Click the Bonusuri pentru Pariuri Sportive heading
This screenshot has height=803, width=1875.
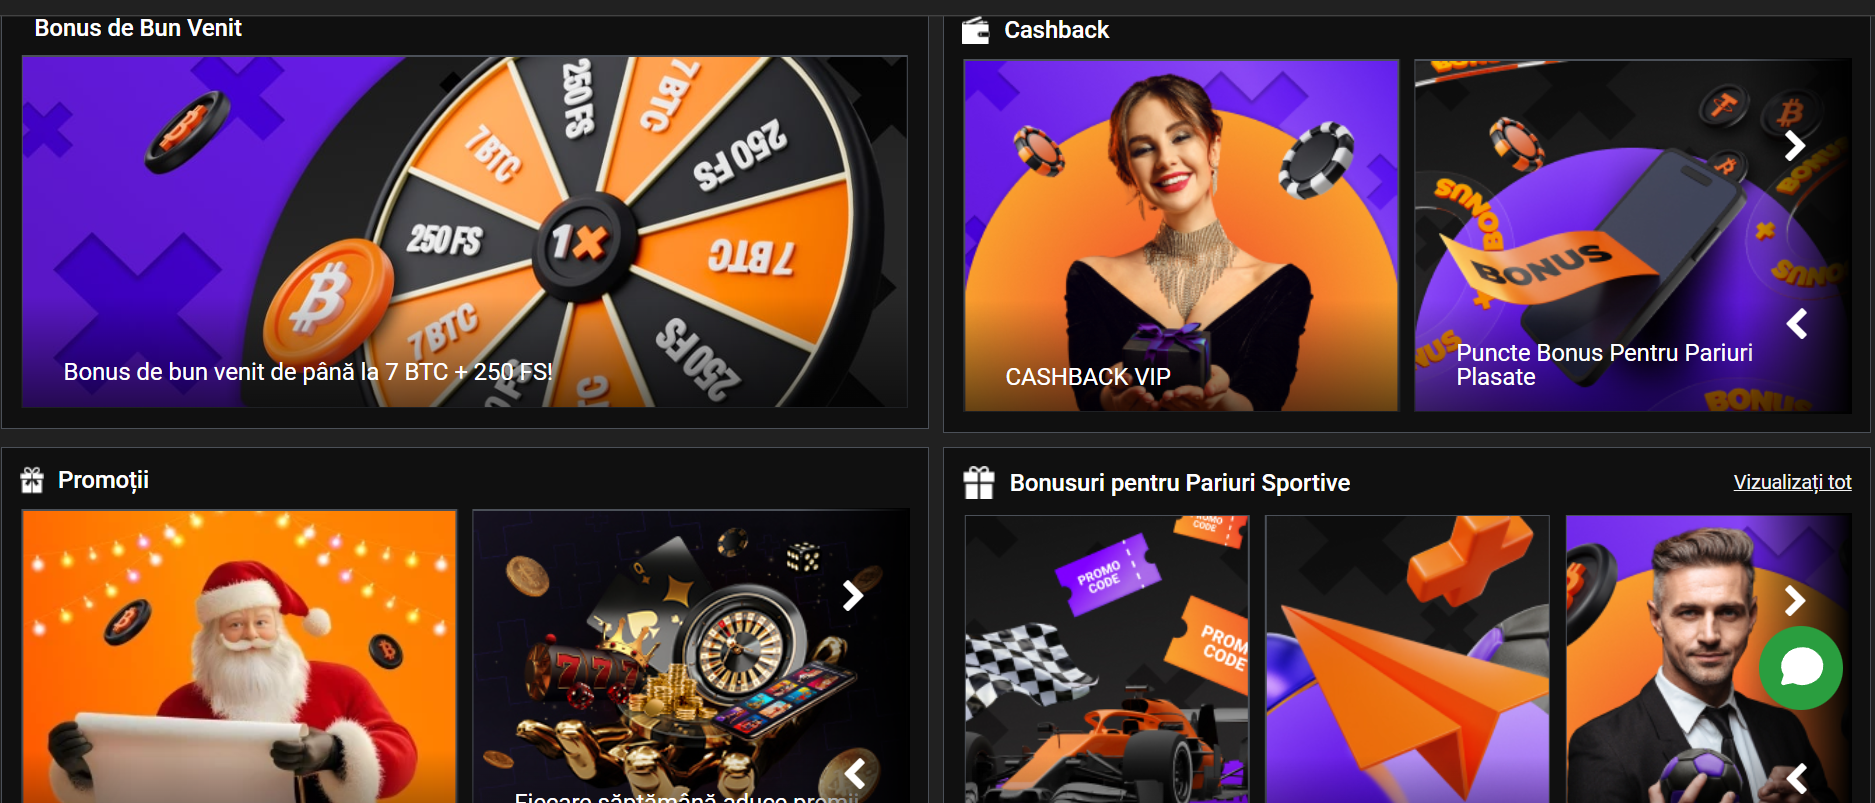(1180, 483)
